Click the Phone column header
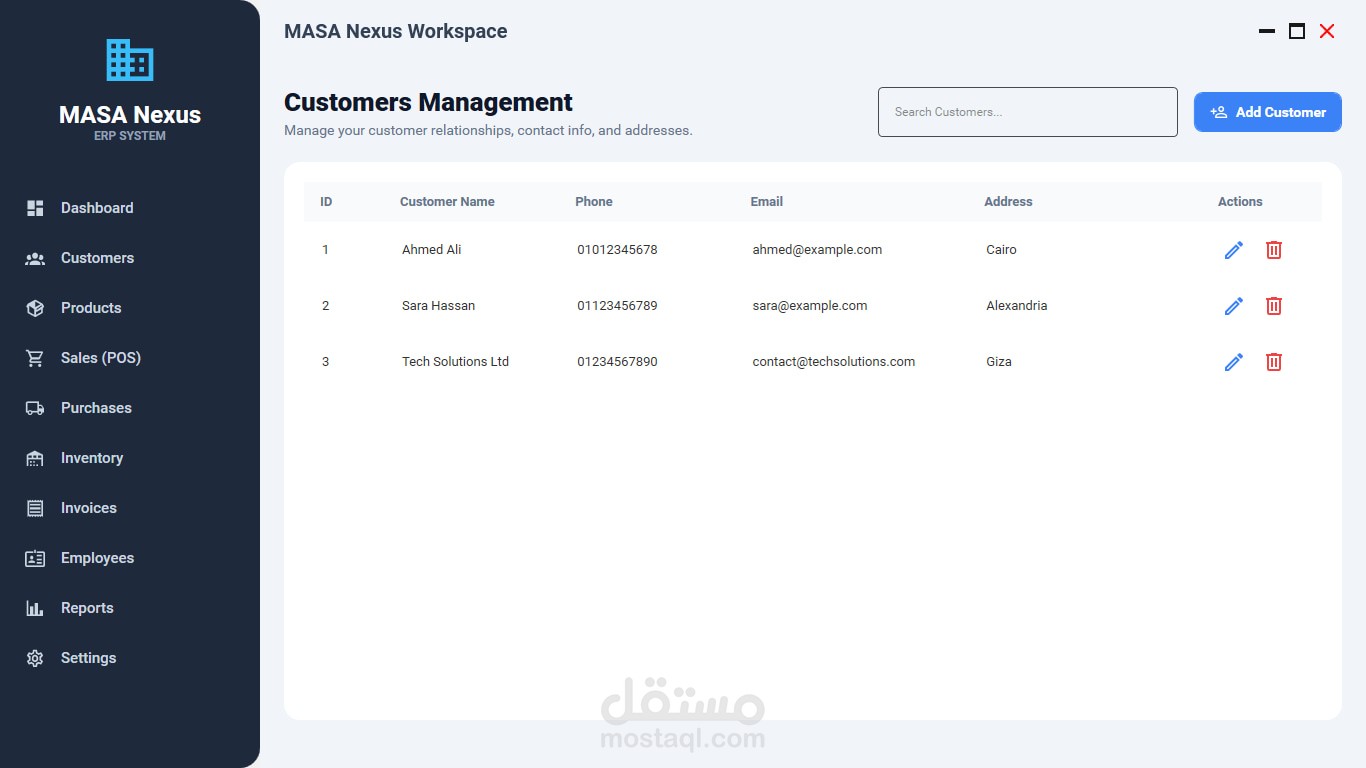 coord(594,202)
